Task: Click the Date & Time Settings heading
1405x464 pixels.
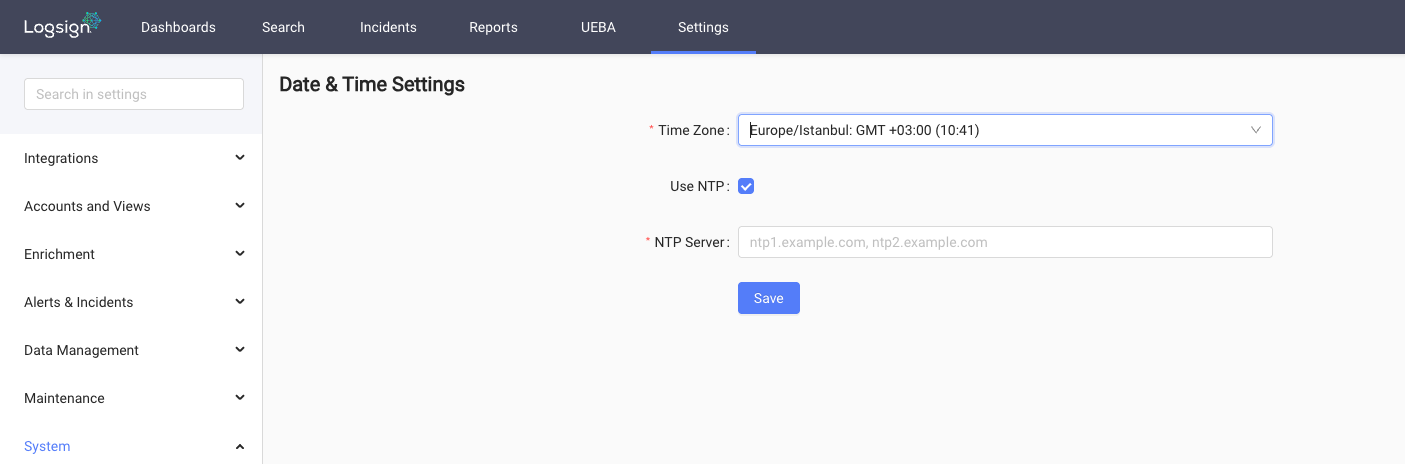Action: point(372,84)
